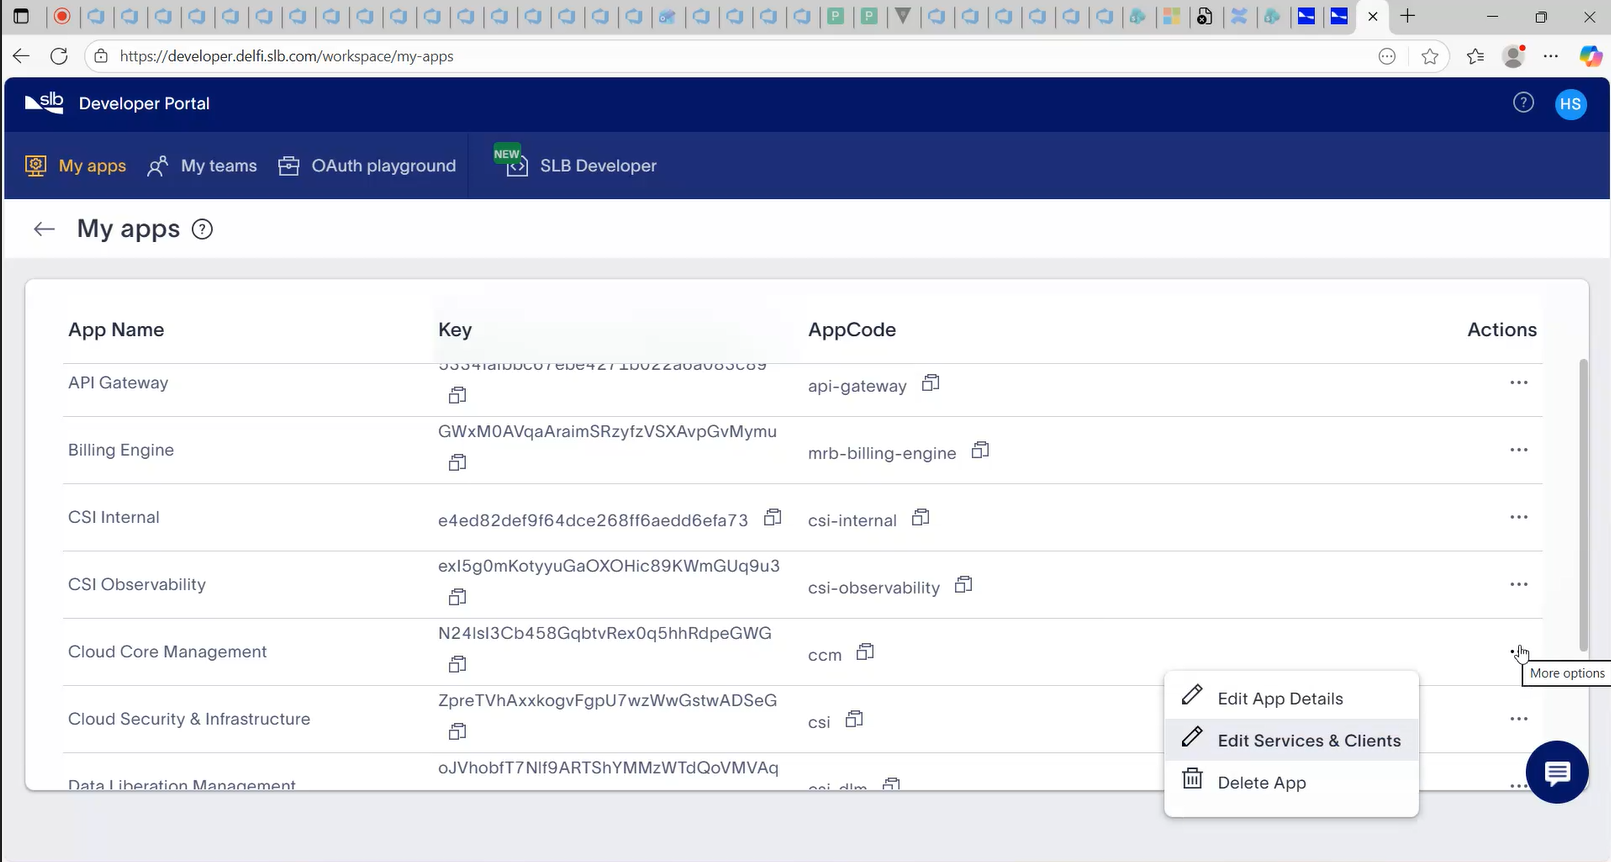This screenshot has height=862, width=1611.
Task: Click the Cloud Core Management app name
Action: (x=167, y=652)
